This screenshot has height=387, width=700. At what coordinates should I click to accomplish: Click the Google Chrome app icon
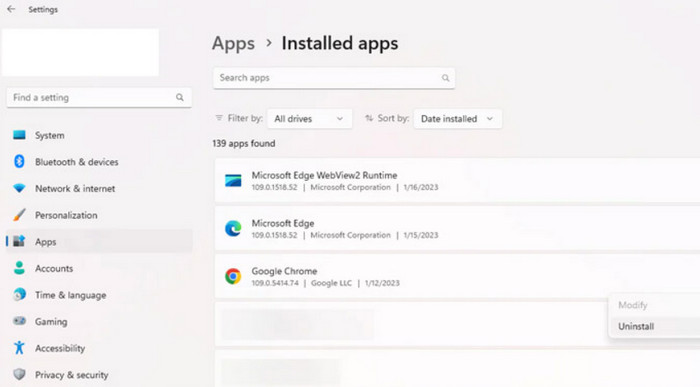[233, 276]
